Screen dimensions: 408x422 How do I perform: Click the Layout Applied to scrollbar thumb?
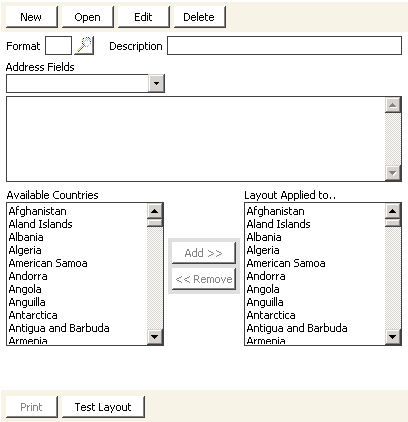(x=393, y=223)
